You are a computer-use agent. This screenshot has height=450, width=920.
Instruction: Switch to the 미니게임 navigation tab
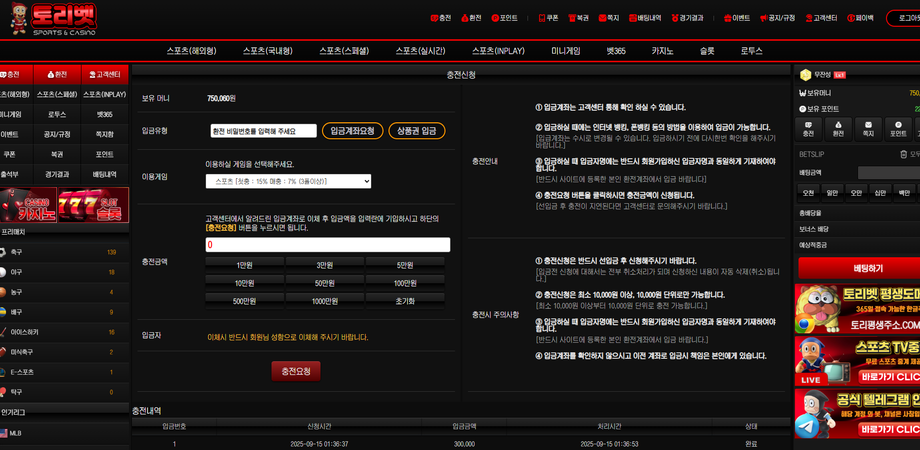(565, 51)
